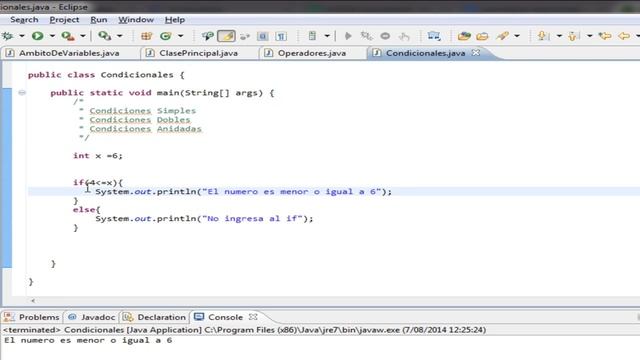Switch to Operadores.java tab
Screen dimensions: 640x360
311,53
